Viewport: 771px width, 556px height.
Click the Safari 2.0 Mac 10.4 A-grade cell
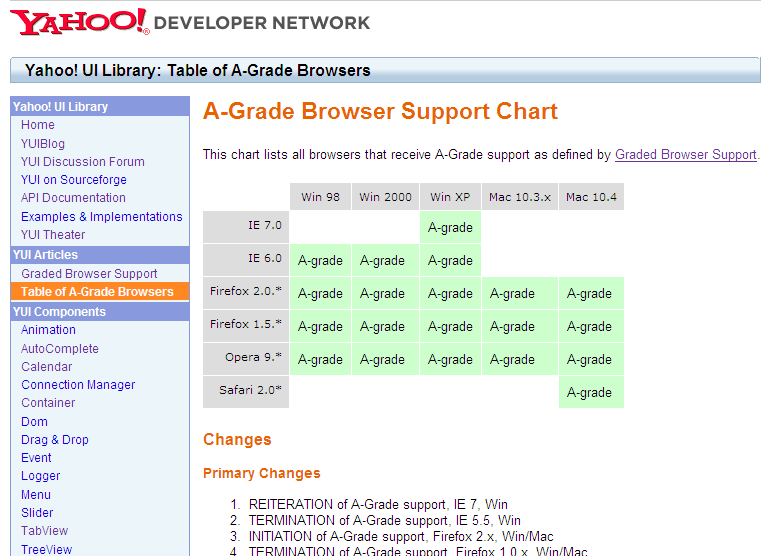[590, 393]
